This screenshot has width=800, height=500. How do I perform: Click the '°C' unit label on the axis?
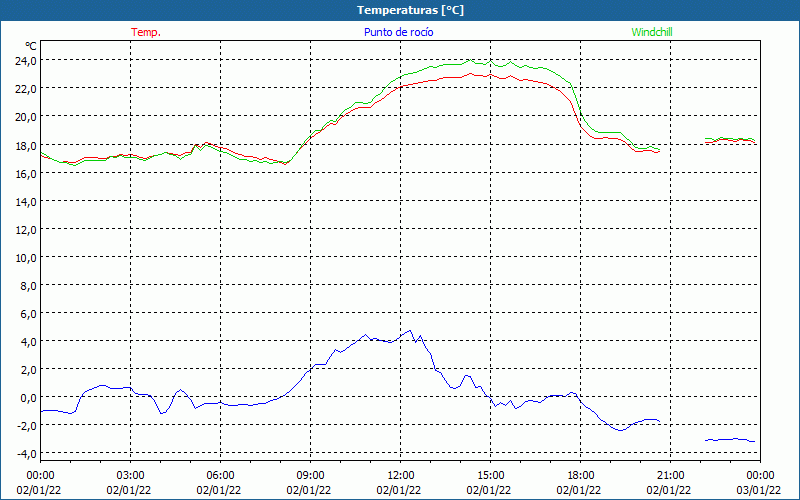click(31, 46)
